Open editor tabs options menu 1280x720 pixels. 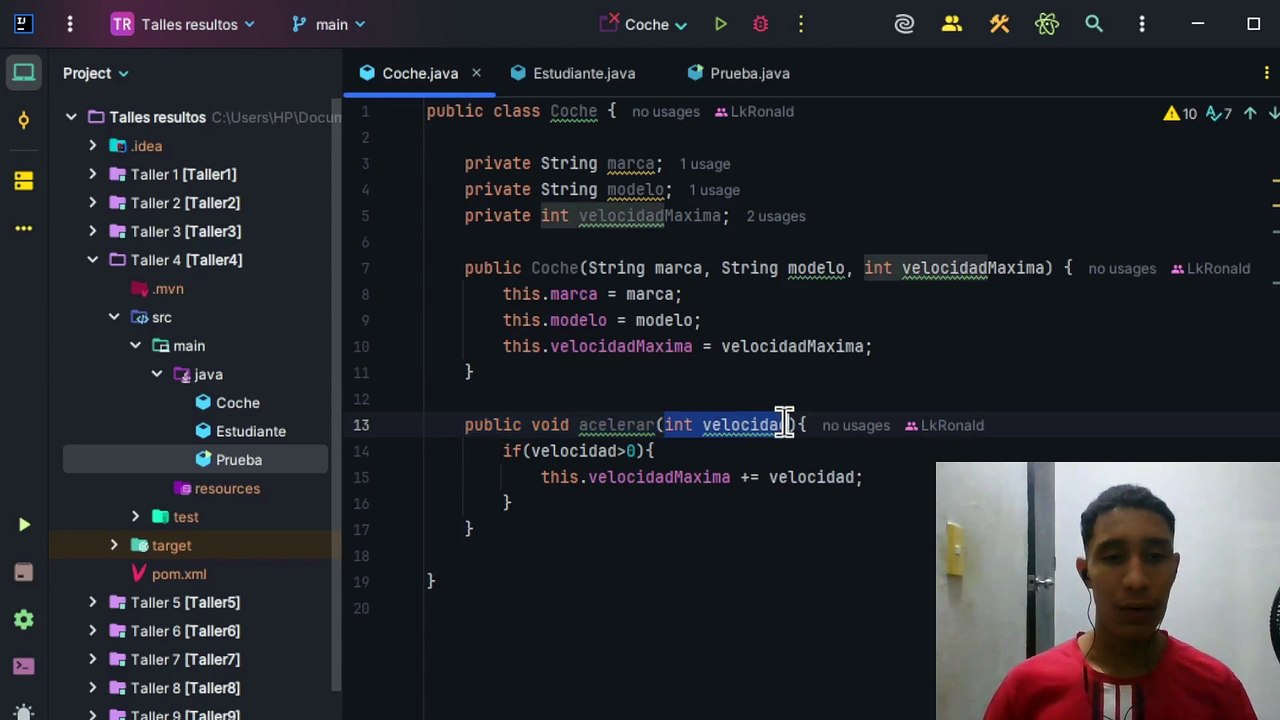click(x=1266, y=73)
